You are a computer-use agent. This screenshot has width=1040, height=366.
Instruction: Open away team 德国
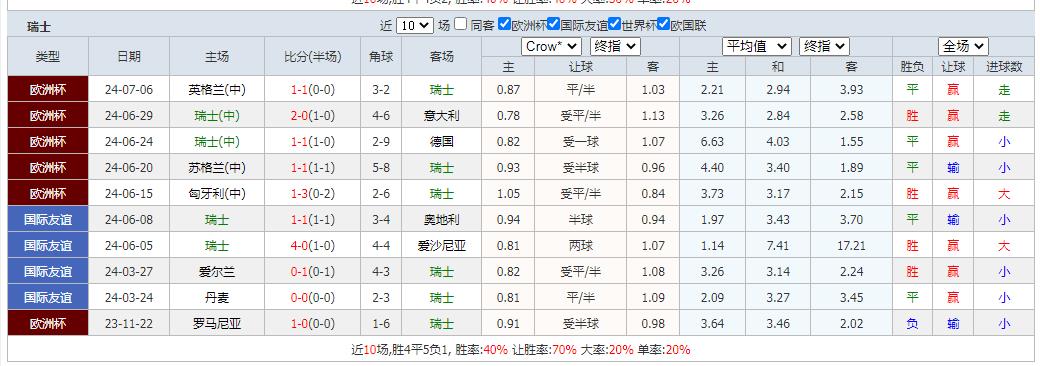(x=441, y=141)
